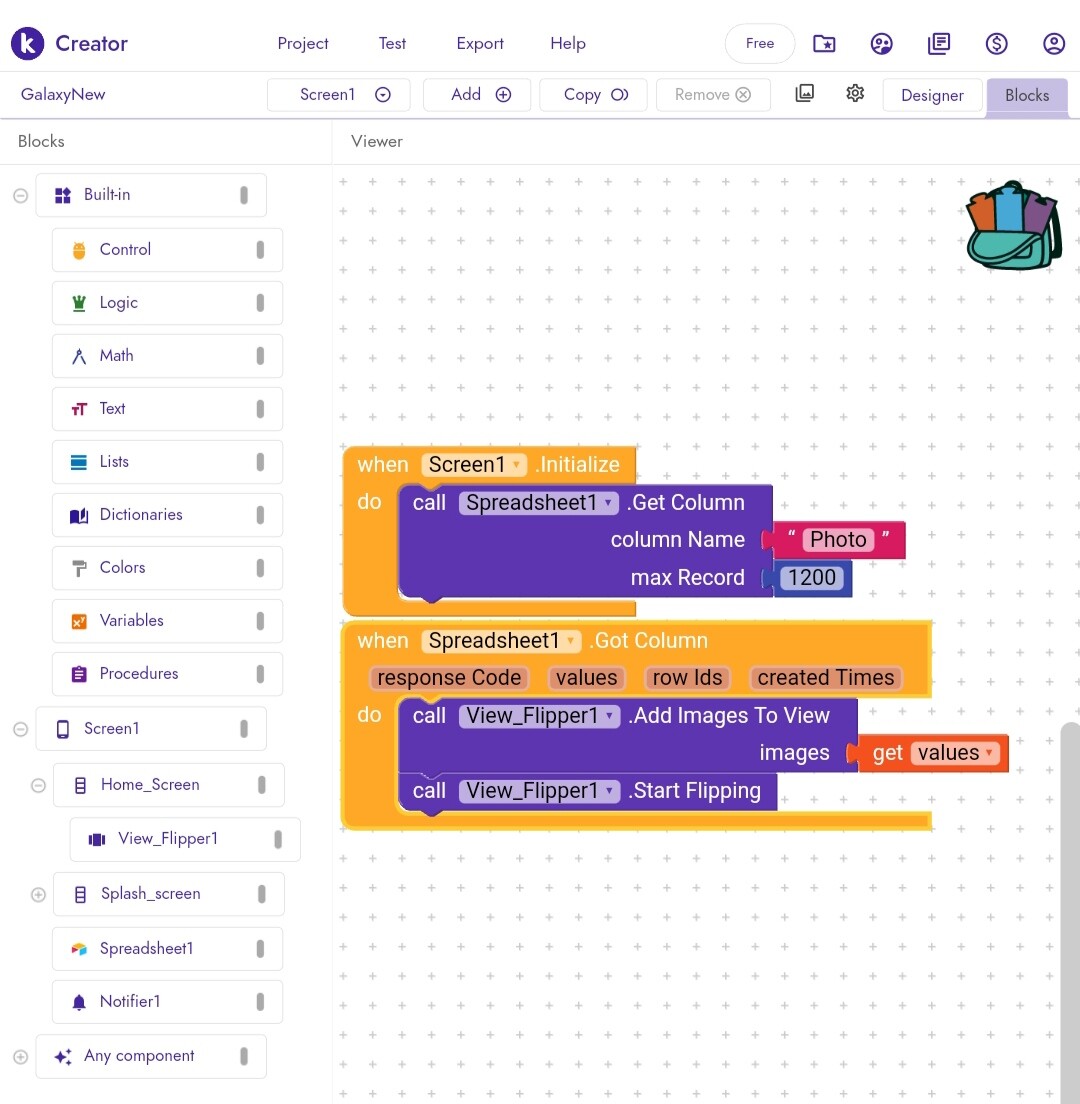Open the Test menu
The image size is (1080, 1104).
(392, 44)
